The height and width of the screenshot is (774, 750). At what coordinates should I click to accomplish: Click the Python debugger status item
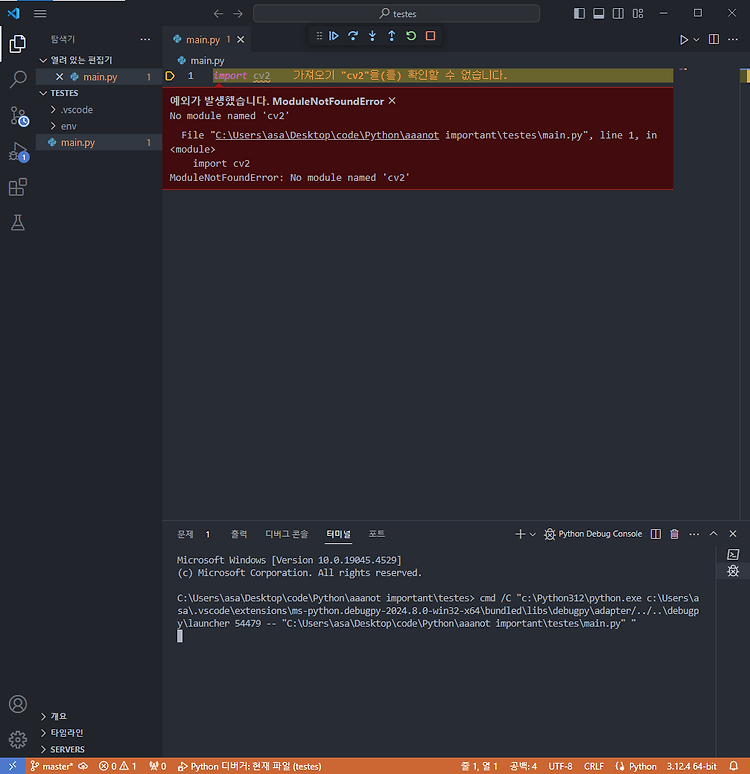pos(250,767)
